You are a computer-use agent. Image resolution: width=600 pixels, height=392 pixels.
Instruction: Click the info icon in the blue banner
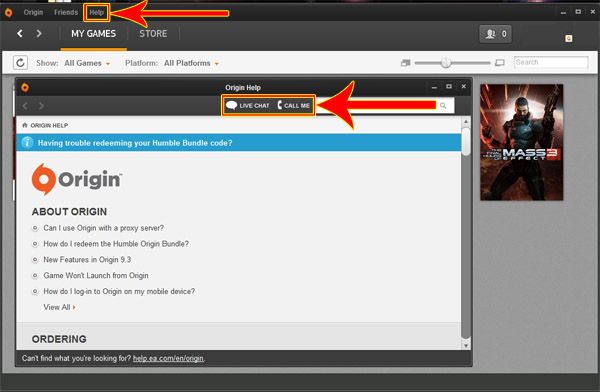(x=27, y=143)
